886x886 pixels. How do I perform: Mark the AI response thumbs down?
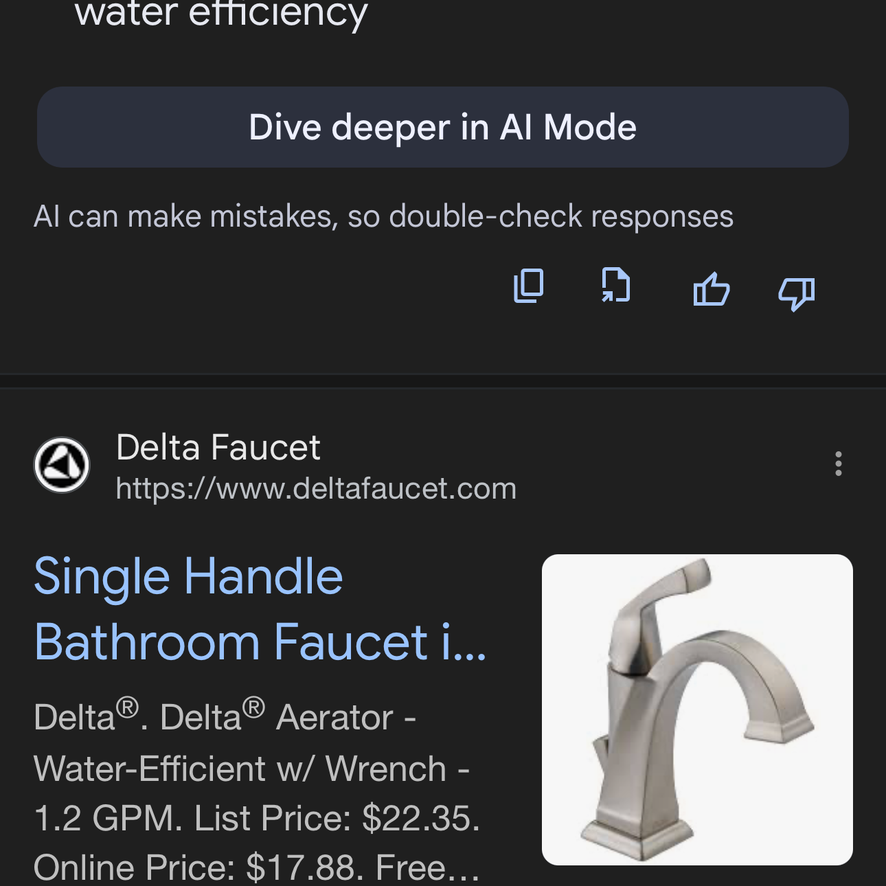pyautogui.click(x=797, y=294)
